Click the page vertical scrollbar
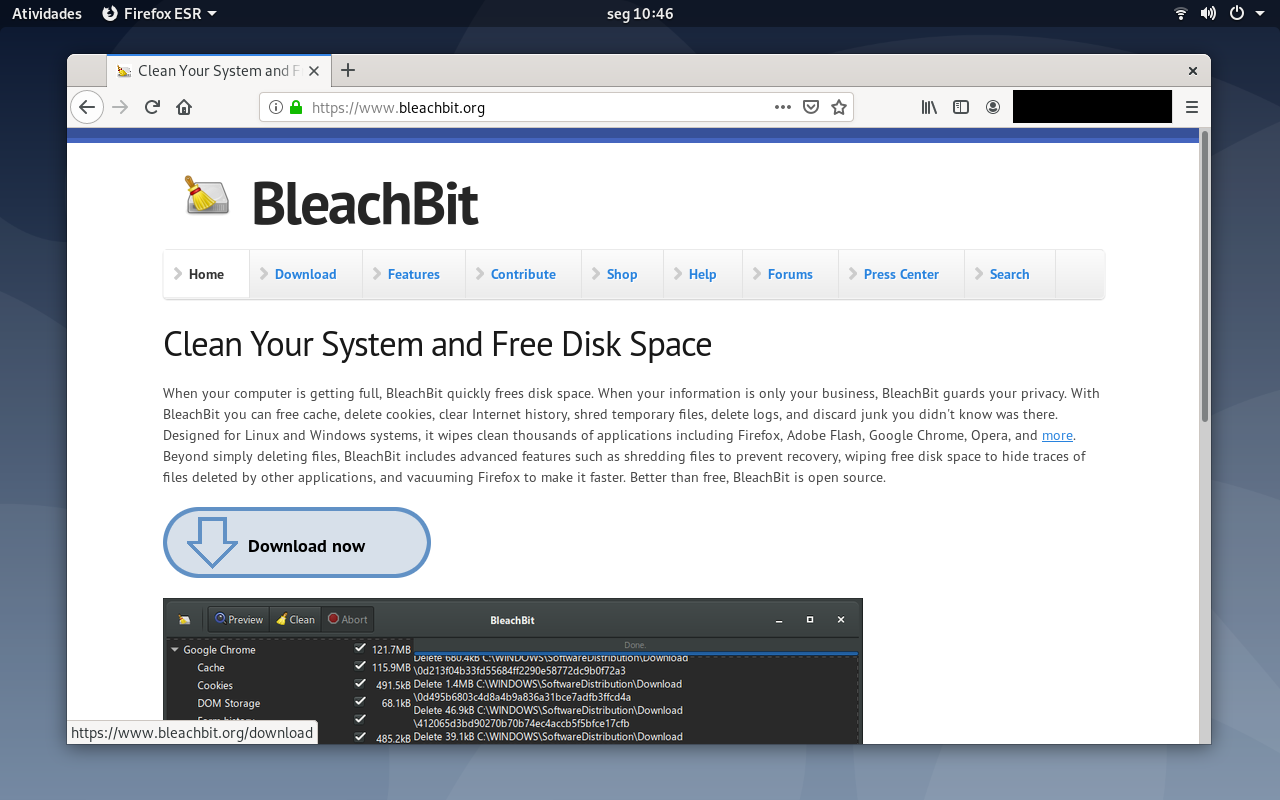The width and height of the screenshot is (1280, 800). [x=1204, y=275]
